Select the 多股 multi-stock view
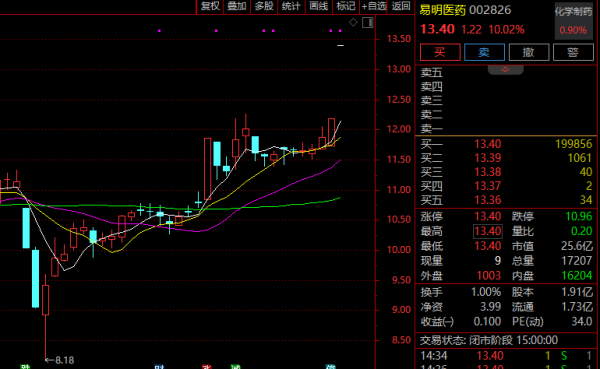The height and width of the screenshot is (369, 600). point(264,7)
